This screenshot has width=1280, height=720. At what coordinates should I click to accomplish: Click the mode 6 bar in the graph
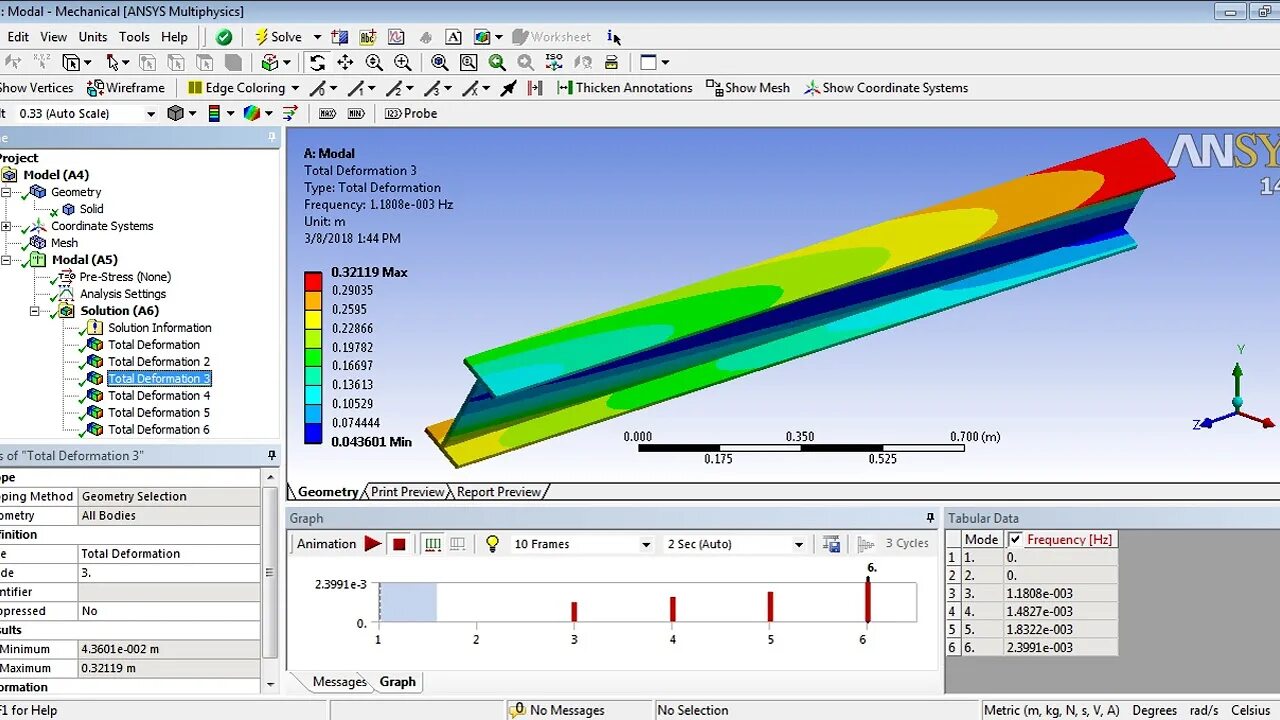(x=868, y=600)
